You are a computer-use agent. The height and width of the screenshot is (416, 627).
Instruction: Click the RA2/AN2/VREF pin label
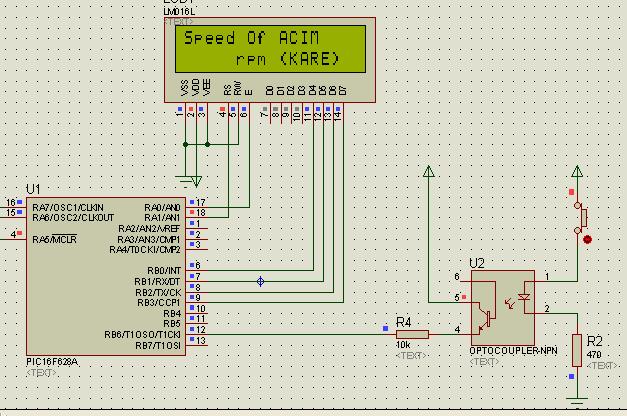(x=149, y=228)
